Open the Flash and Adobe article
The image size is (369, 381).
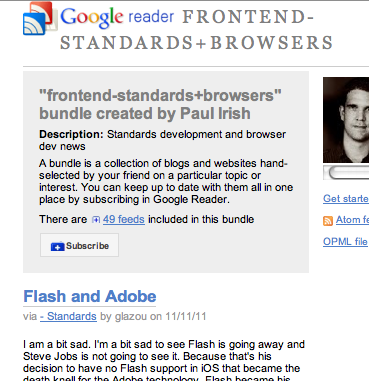coord(90,296)
